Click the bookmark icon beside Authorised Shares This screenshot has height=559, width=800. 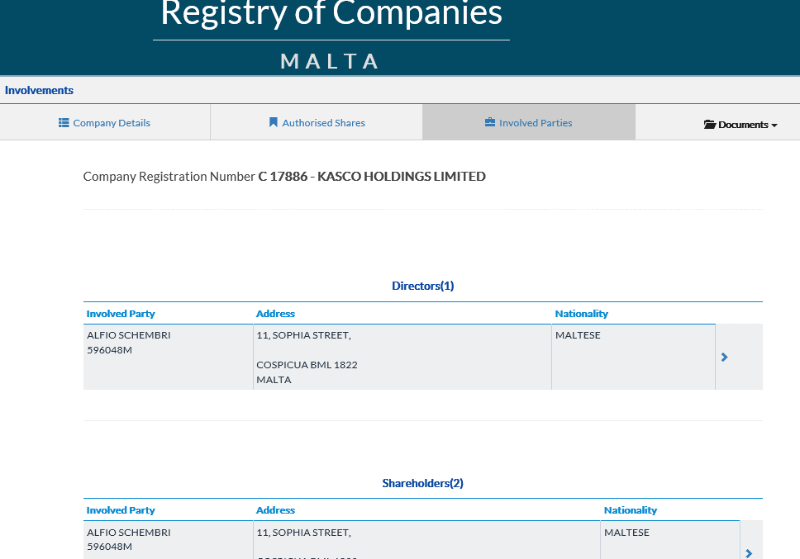point(273,122)
